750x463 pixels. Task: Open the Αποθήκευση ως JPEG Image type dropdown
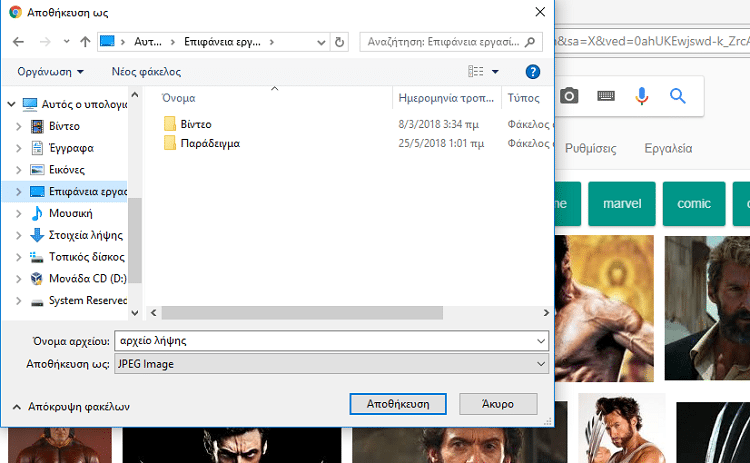[x=331, y=364]
